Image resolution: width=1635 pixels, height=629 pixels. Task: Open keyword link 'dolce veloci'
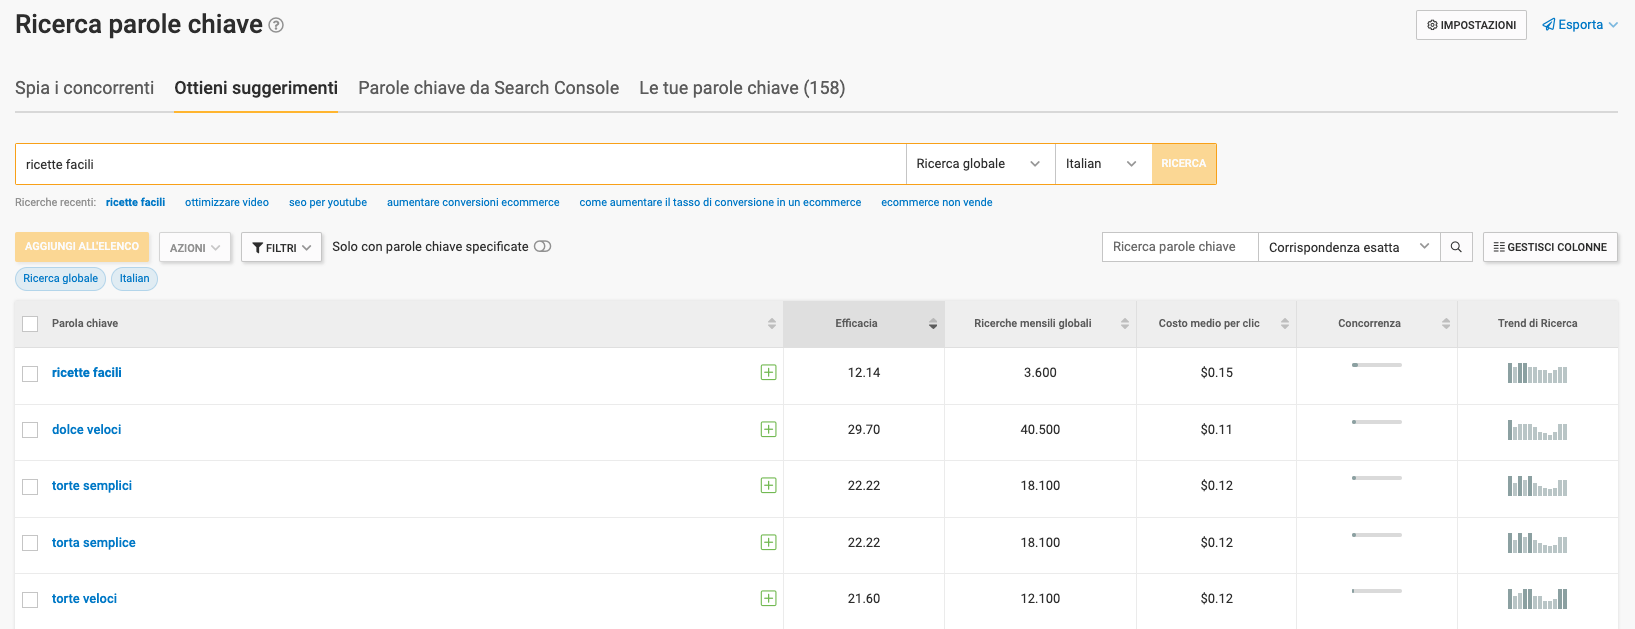(87, 429)
